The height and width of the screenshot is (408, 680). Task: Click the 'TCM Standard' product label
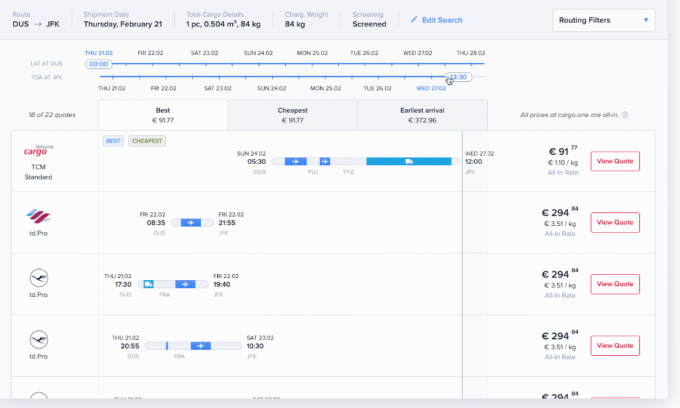[38, 172]
